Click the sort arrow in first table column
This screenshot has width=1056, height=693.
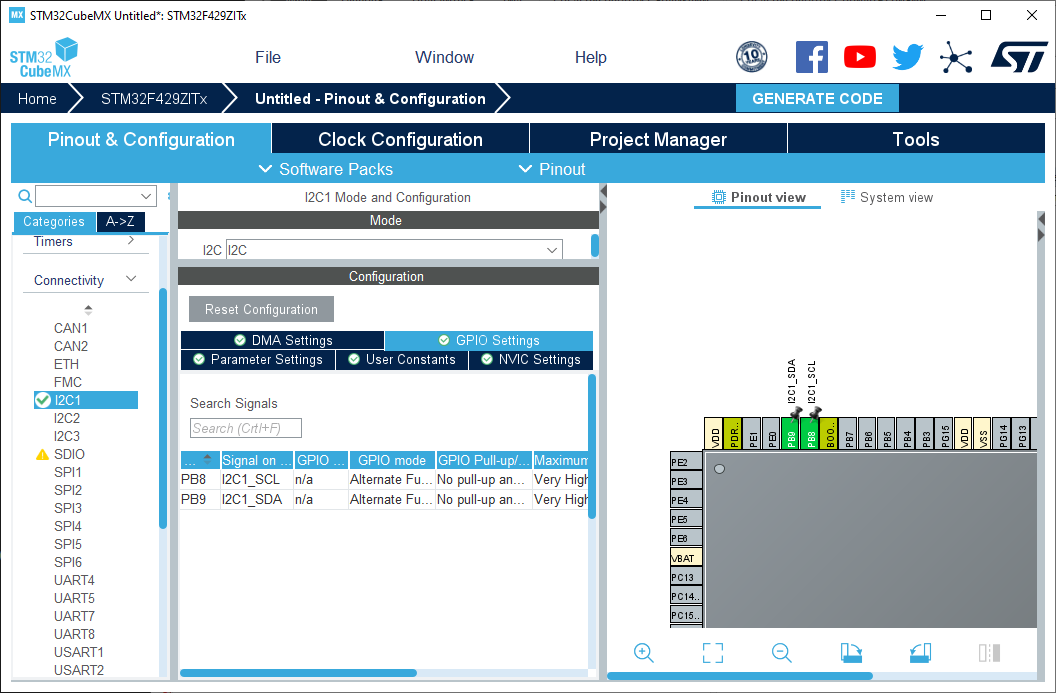click(x=207, y=459)
